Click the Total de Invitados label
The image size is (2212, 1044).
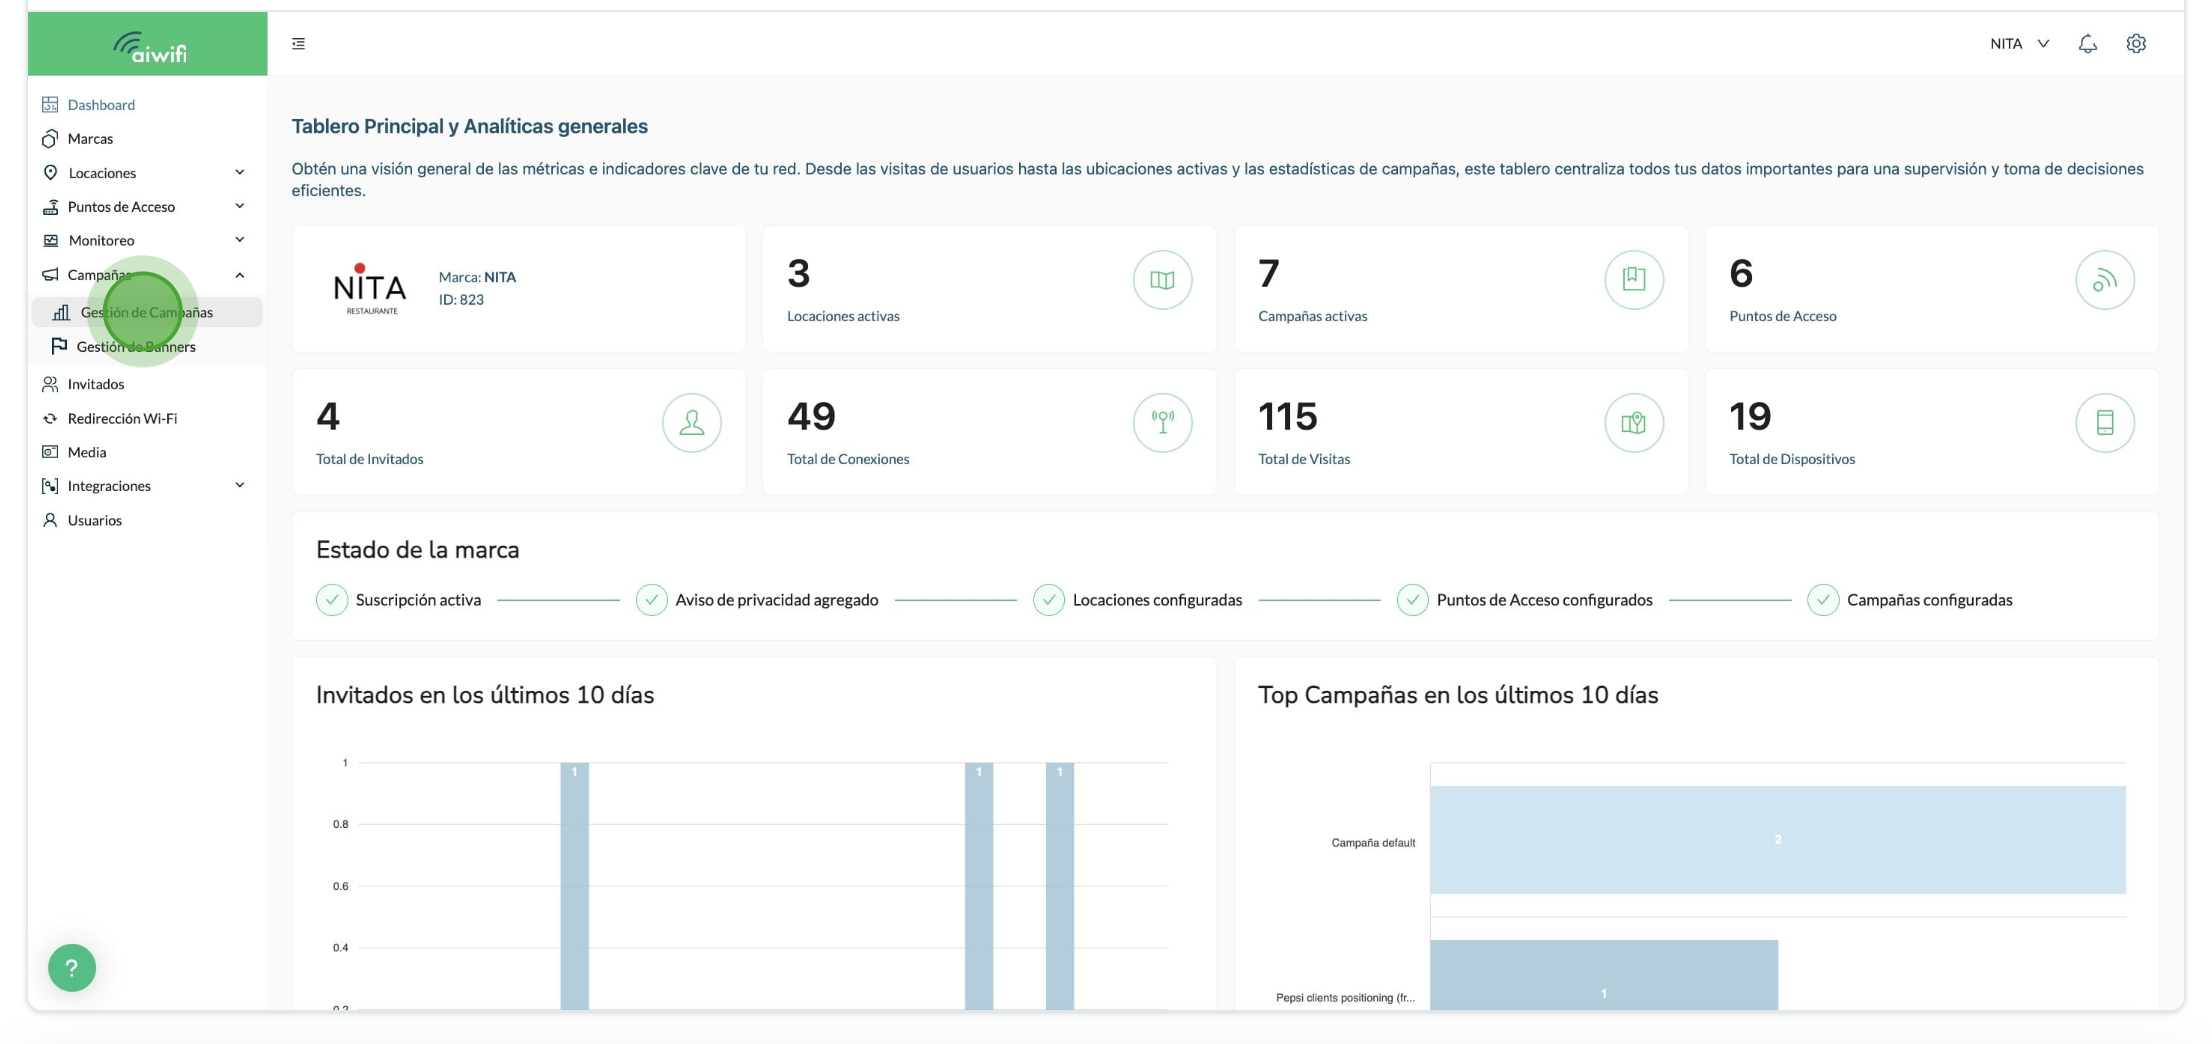pyautogui.click(x=369, y=459)
